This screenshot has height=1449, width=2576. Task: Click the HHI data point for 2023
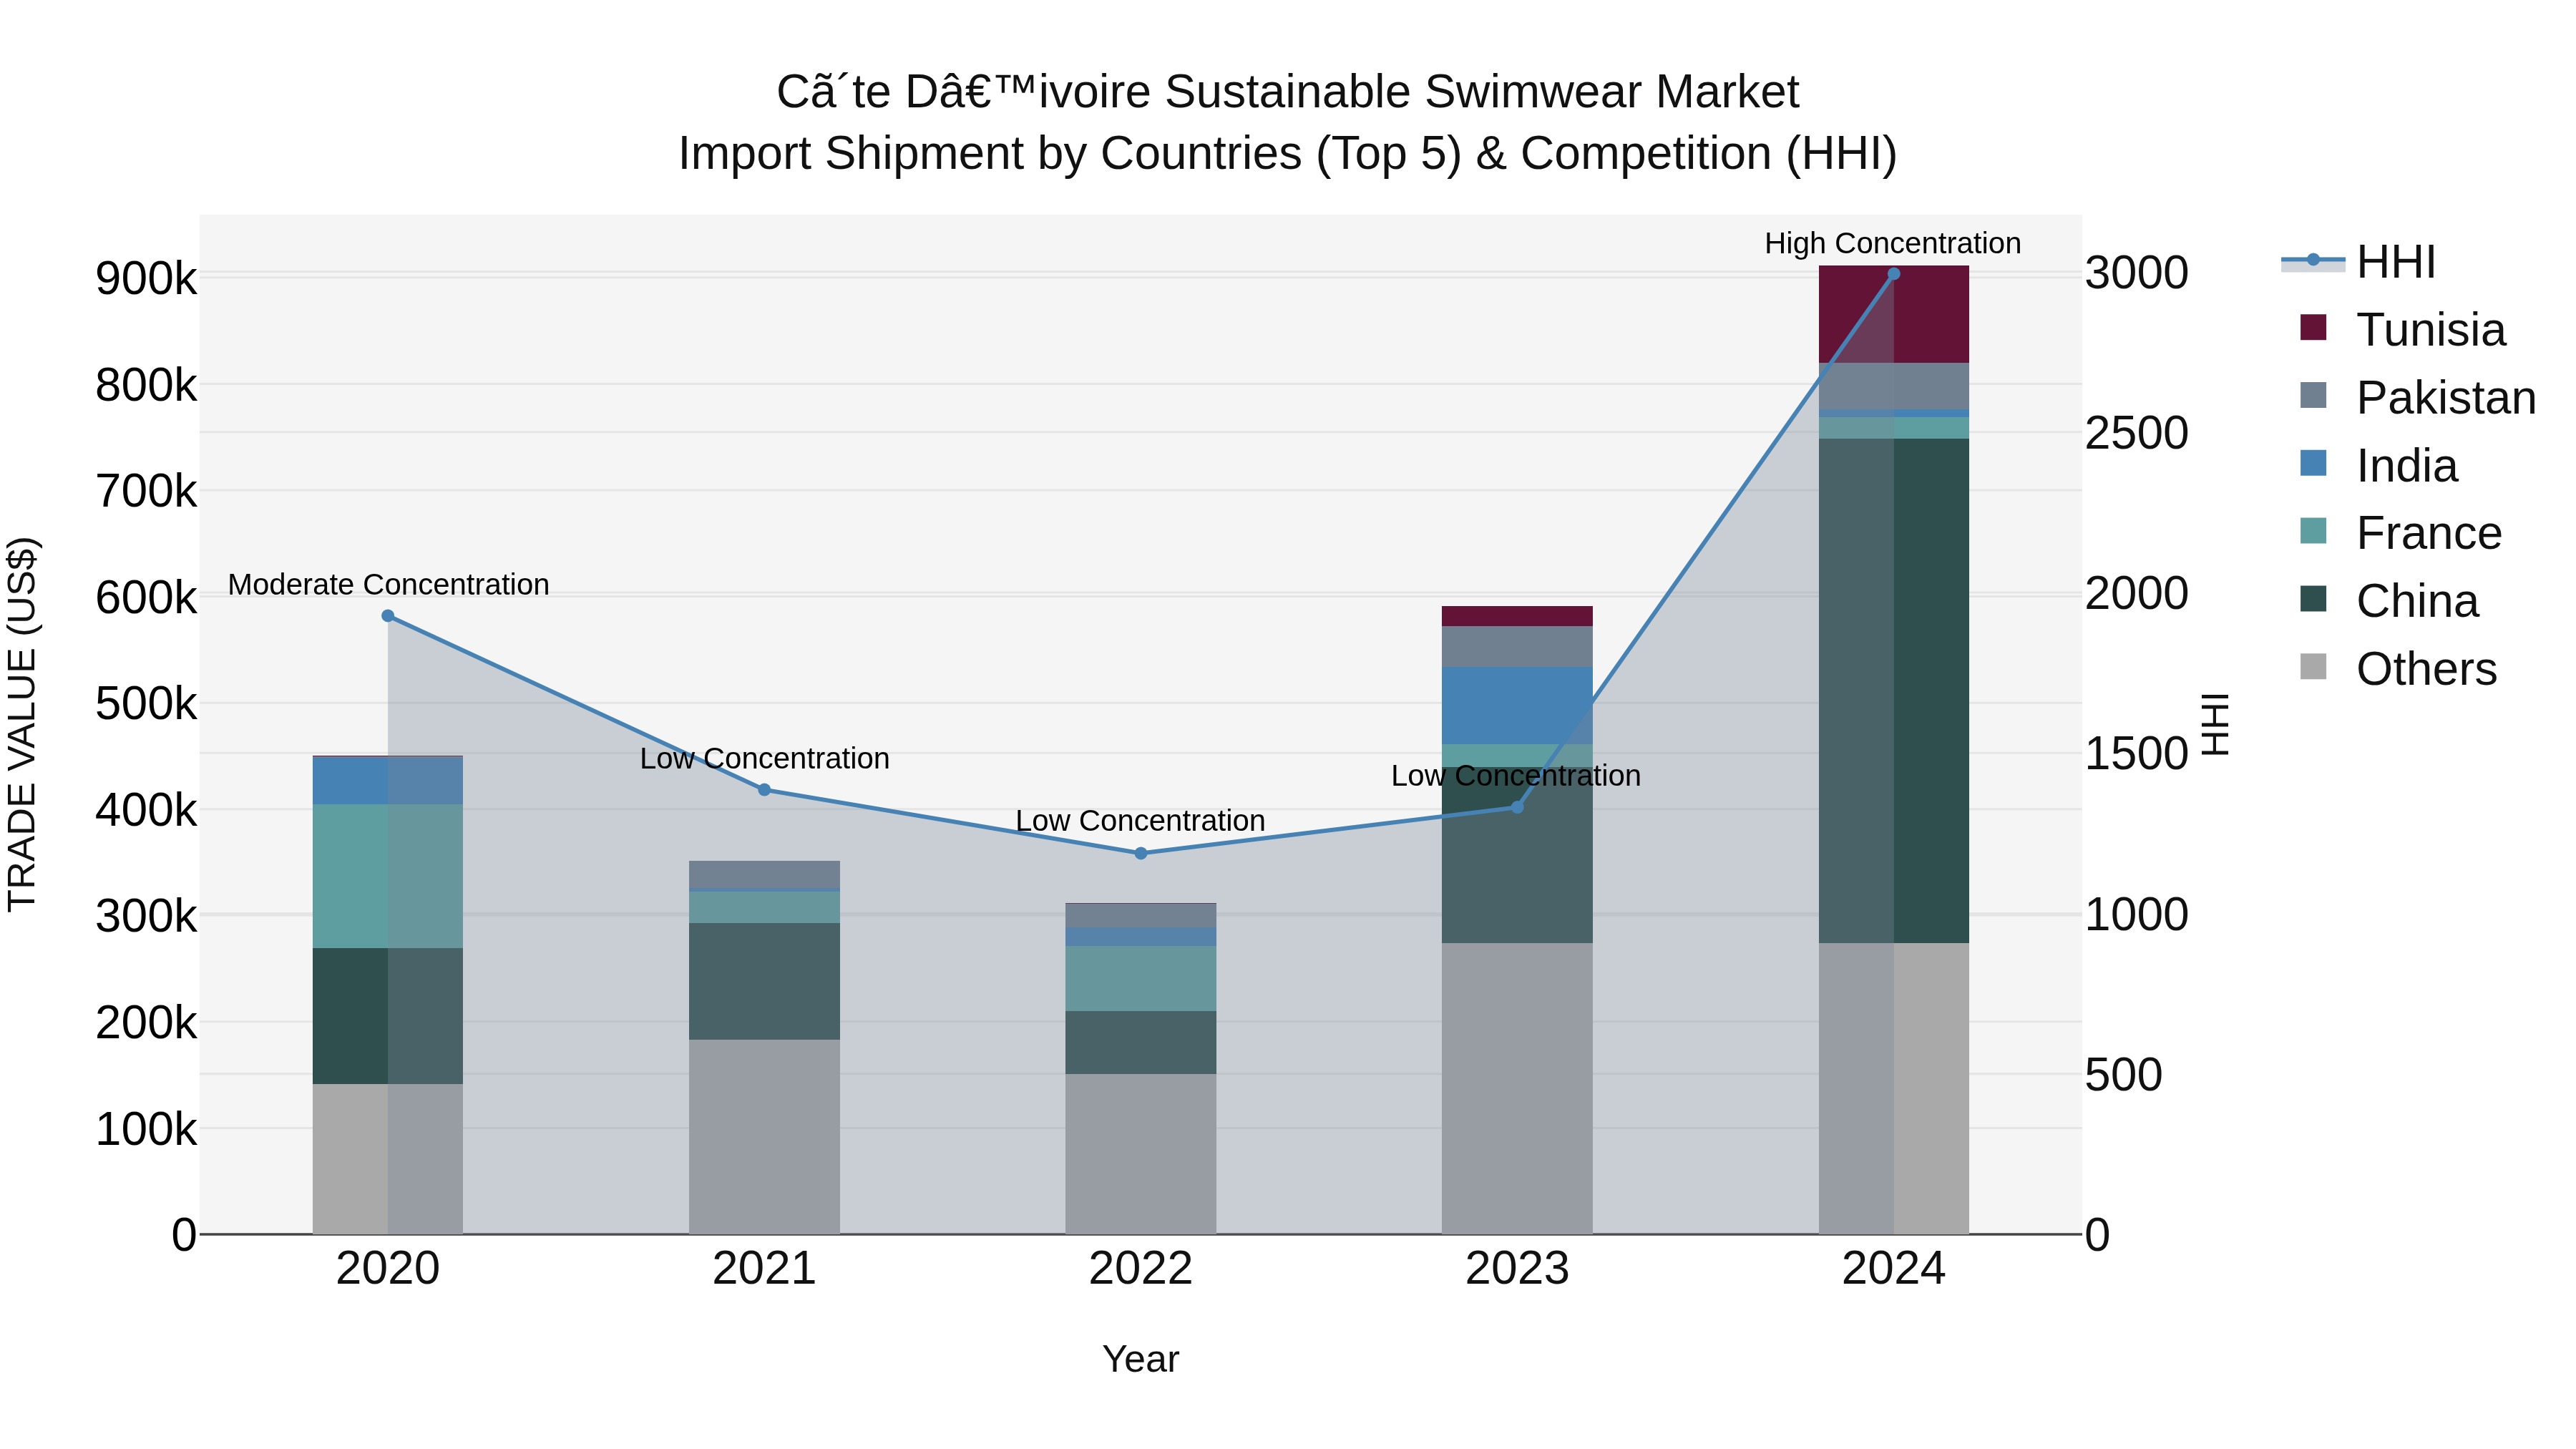pyautogui.click(x=1517, y=807)
